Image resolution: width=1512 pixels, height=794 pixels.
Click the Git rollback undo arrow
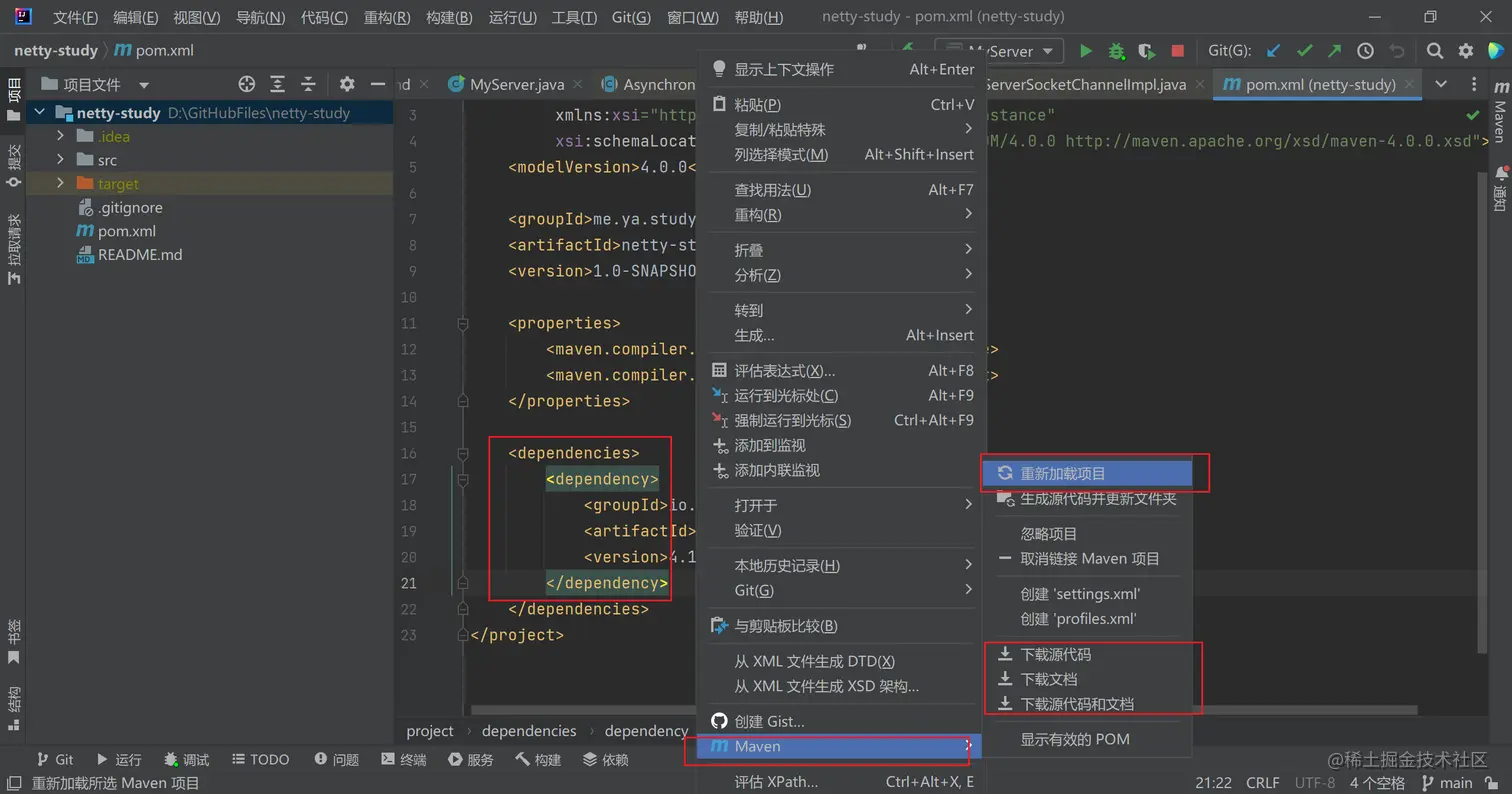point(1397,51)
